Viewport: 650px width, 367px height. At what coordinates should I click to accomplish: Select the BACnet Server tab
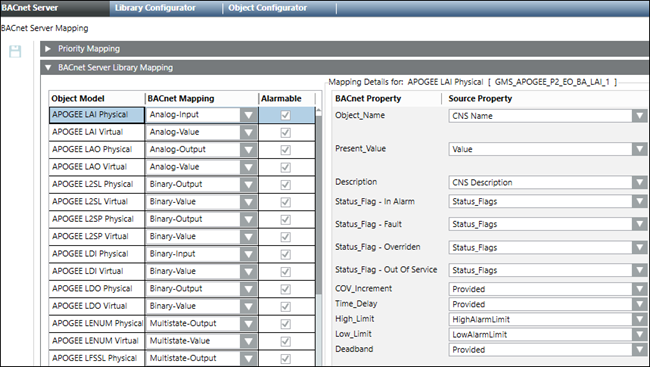[30, 8]
